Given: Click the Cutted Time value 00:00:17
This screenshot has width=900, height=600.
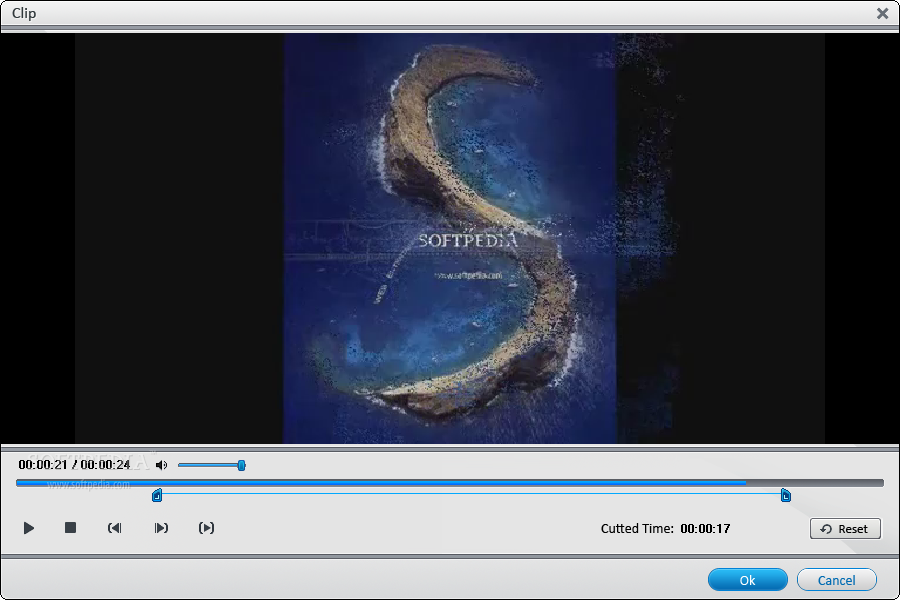Looking at the screenshot, I should (x=705, y=529).
